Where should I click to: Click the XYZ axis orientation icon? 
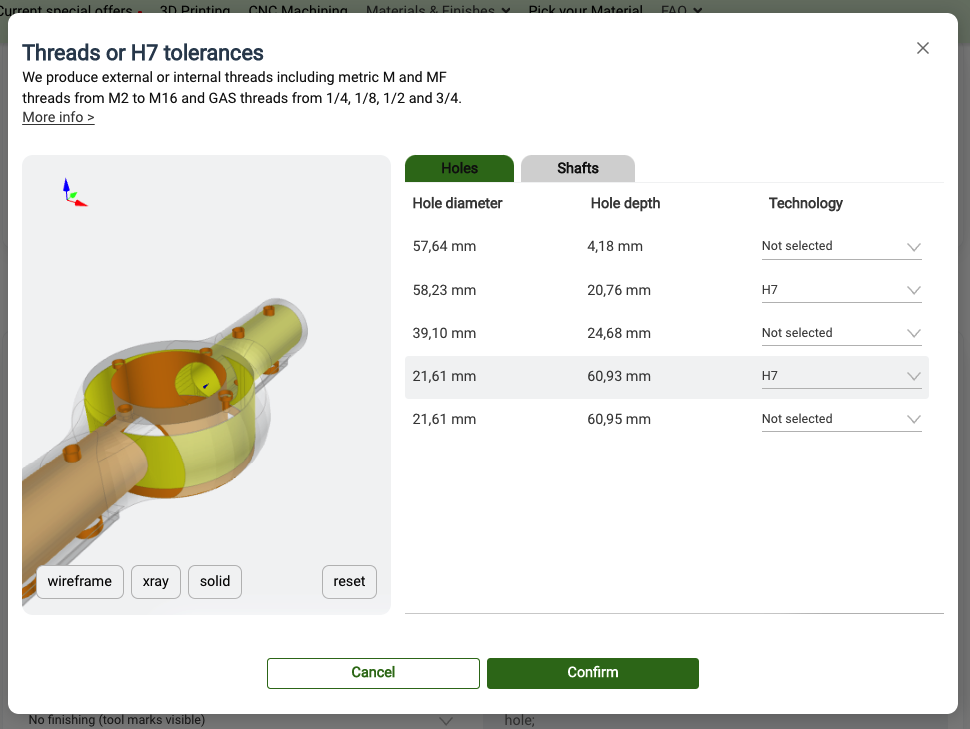click(72, 193)
